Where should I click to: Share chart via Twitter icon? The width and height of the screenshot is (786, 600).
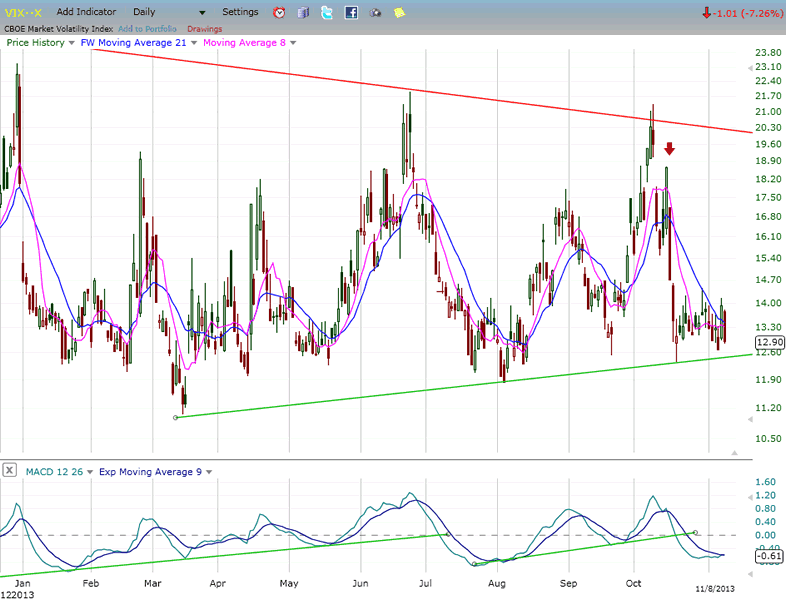point(327,13)
